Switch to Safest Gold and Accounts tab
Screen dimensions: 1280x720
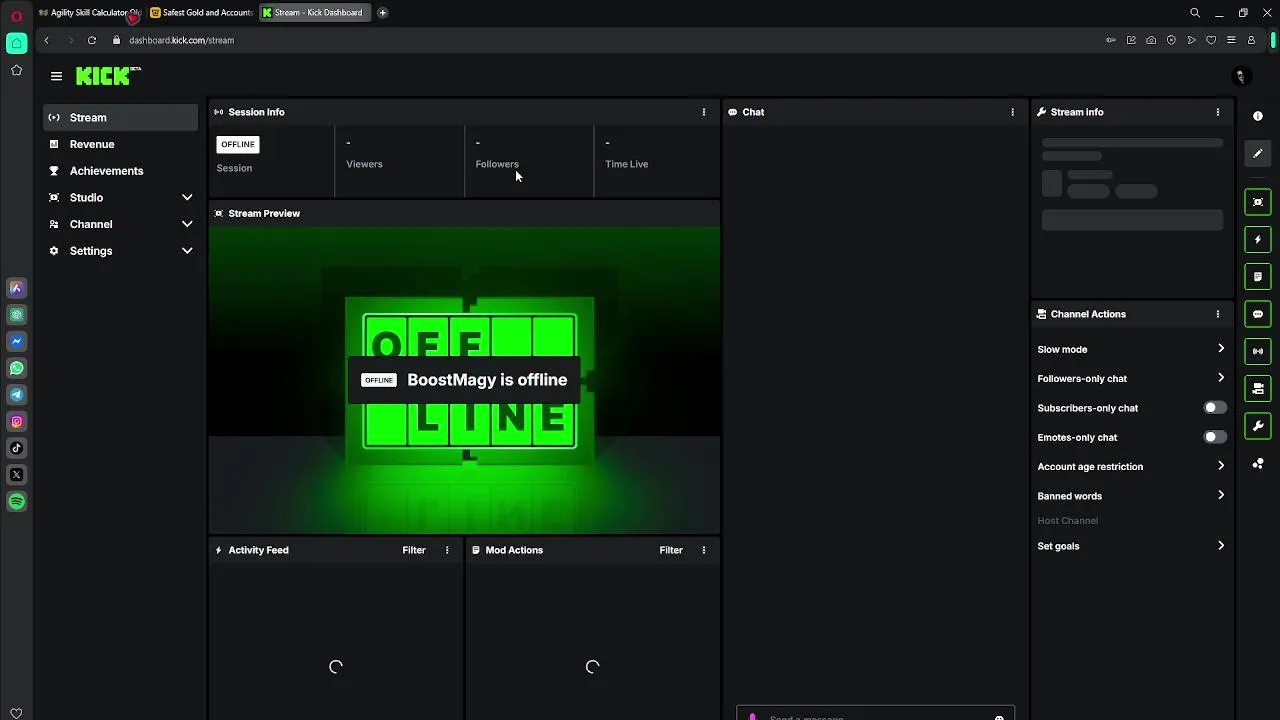click(201, 13)
